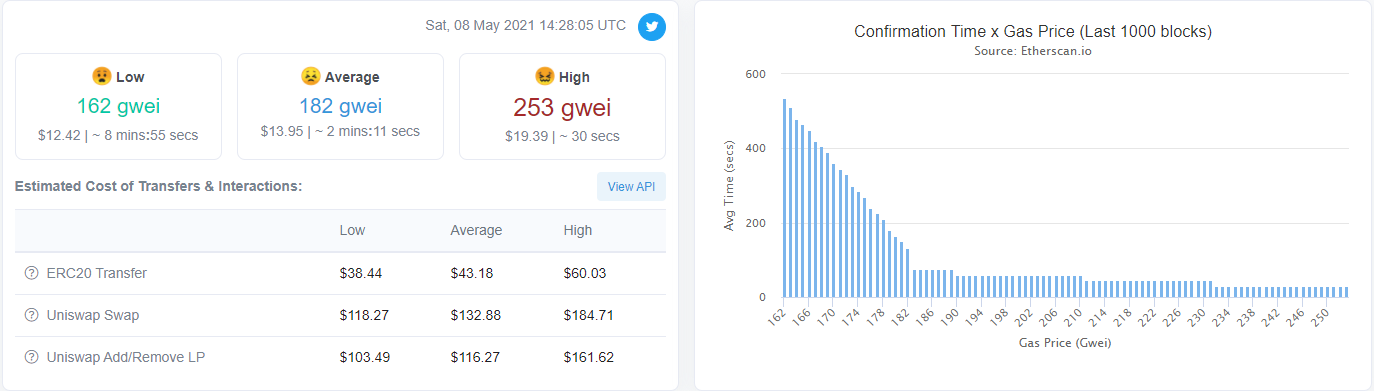Click the help icon beside Uniswap Add/Remove LP

coord(31,357)
